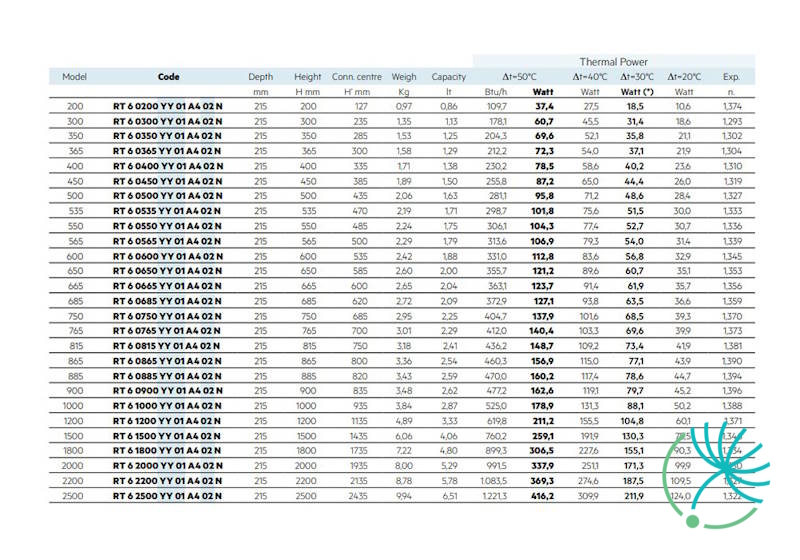Click the 'Thermal Power' header label
Screen dimensions: 800x560
(x=613, y=62)
